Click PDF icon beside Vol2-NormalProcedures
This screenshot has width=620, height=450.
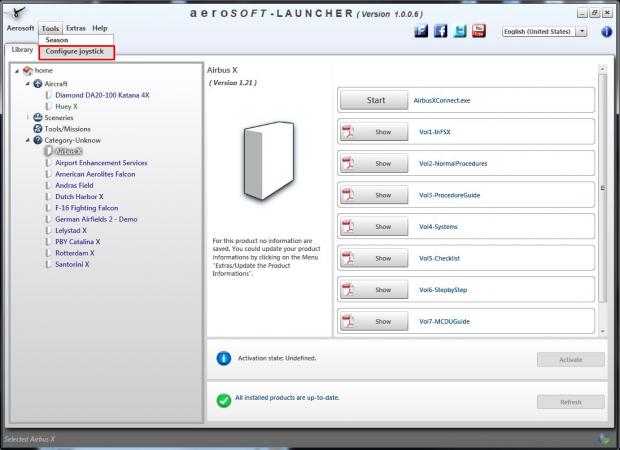click(x=348, y=163)
